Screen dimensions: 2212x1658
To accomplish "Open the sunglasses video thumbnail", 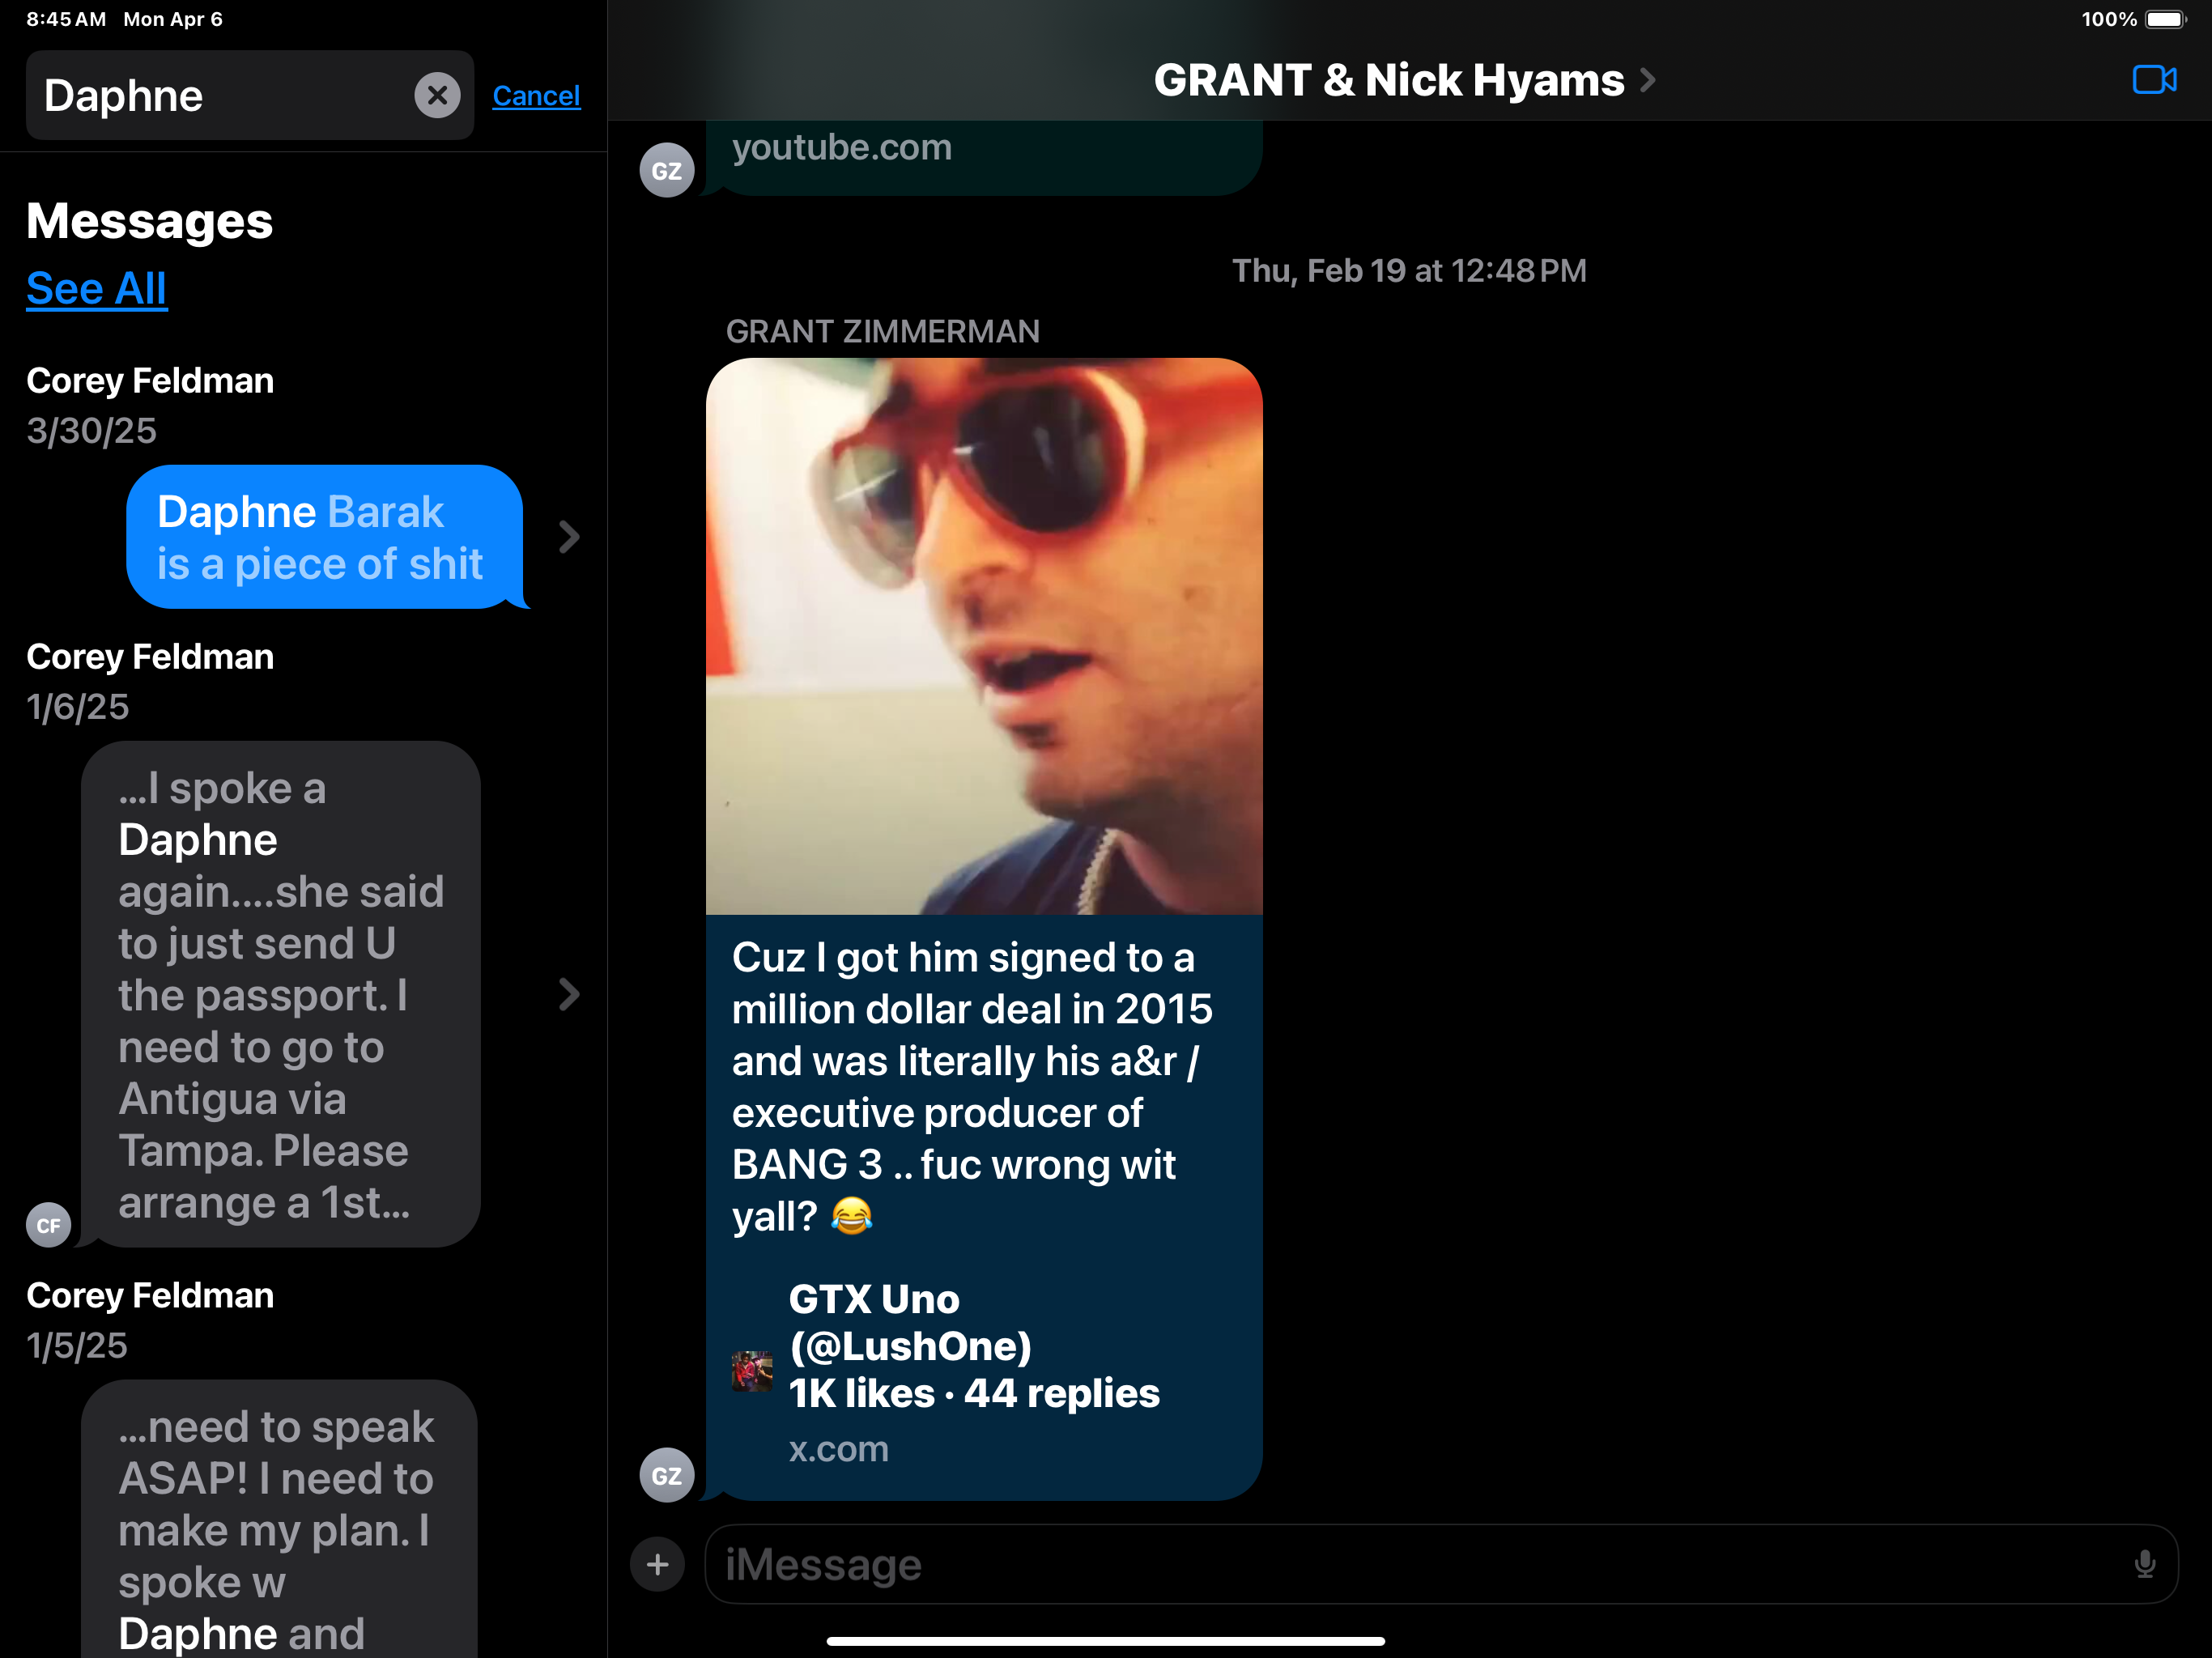I will coord(984,637).
